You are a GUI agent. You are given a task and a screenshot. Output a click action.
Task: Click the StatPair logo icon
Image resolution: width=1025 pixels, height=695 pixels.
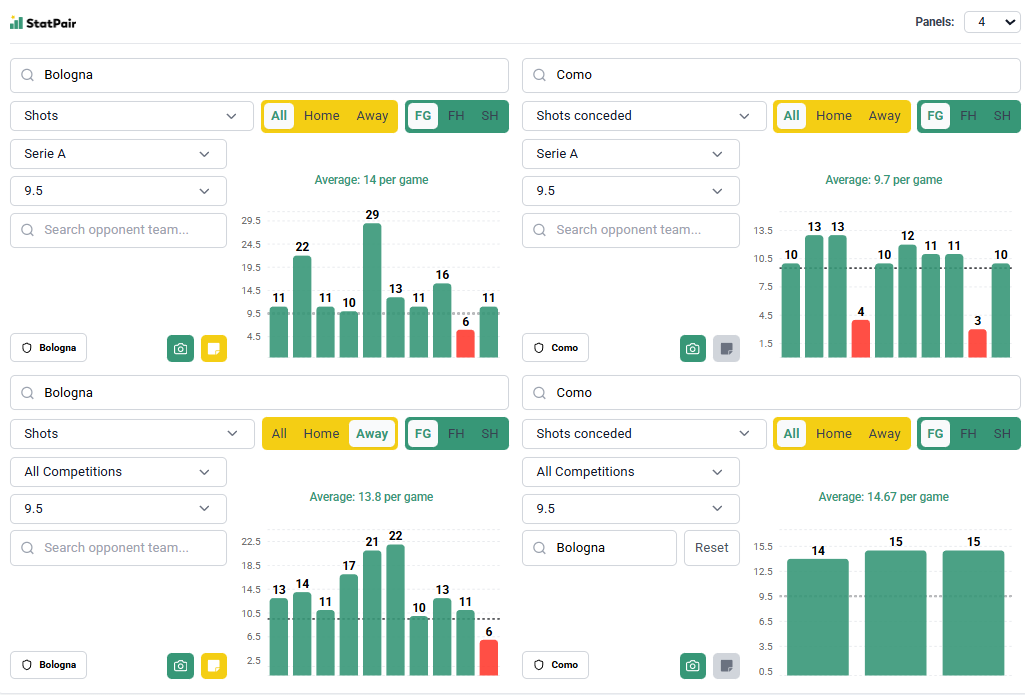[16, 22]
